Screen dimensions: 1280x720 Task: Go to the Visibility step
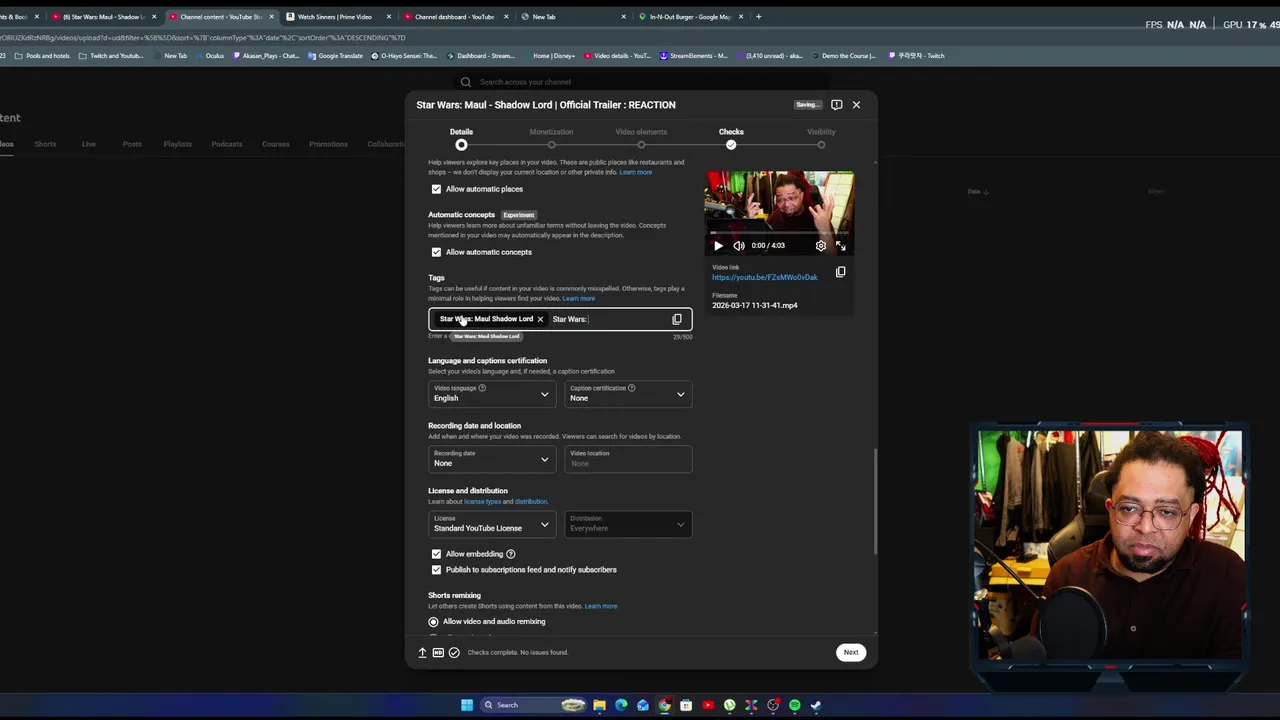coord(821,138)
